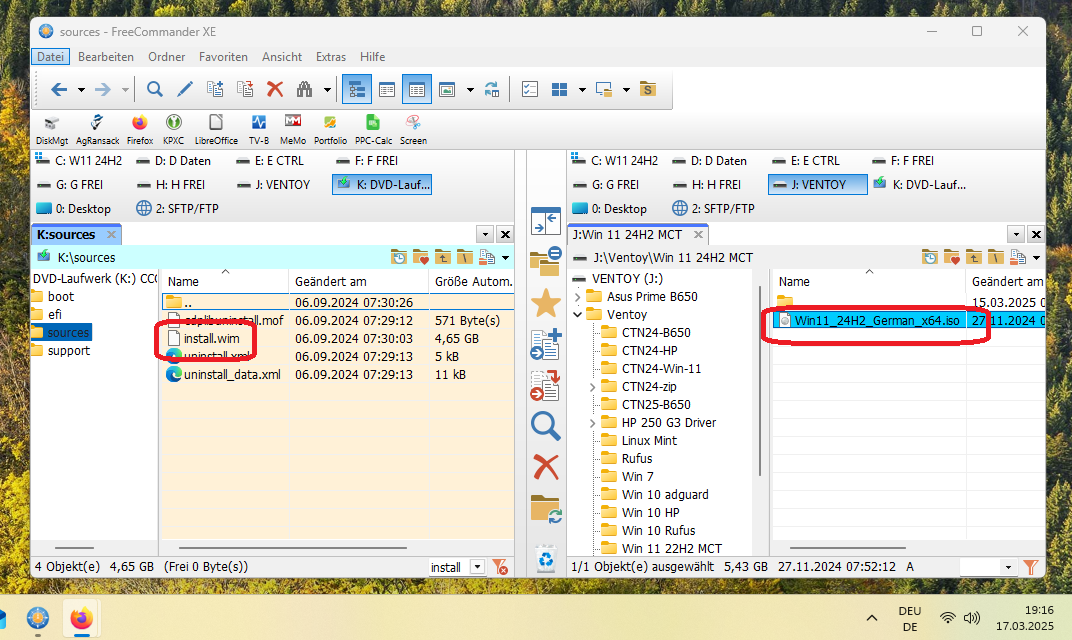
Task: Go back with the blue left arrow
Action: [59, 90]
